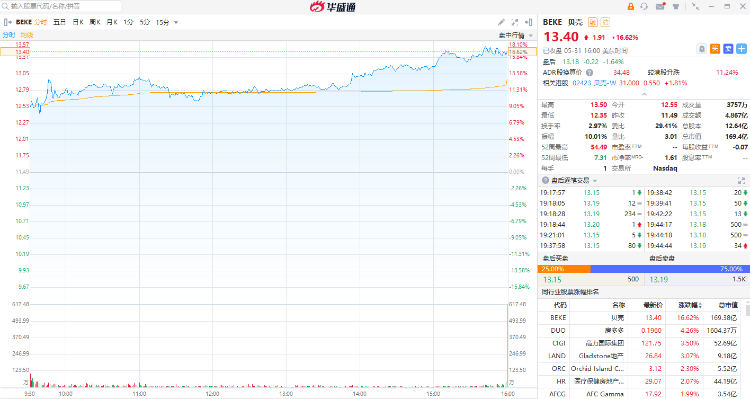Select the pencil drawing tool icon

coord(501,22)
